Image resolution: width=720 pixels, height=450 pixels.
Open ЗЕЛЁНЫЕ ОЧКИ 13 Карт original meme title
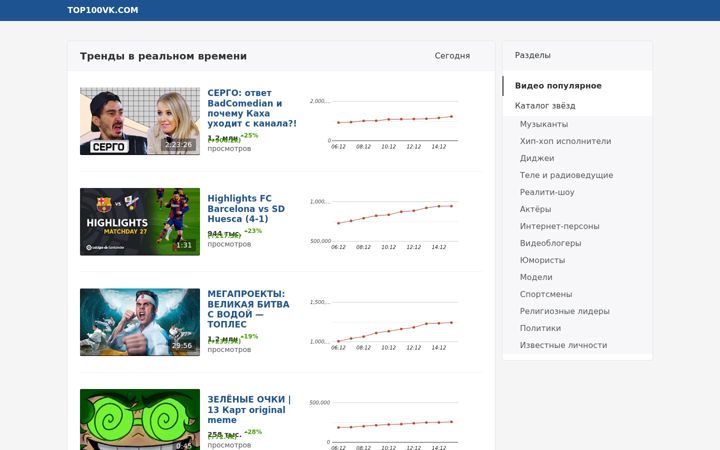(249, 410)
